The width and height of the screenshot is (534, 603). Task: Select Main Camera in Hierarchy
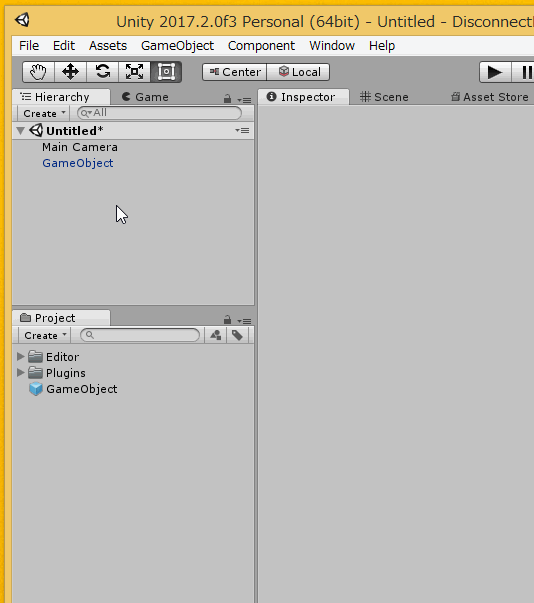tap(80, 147)
